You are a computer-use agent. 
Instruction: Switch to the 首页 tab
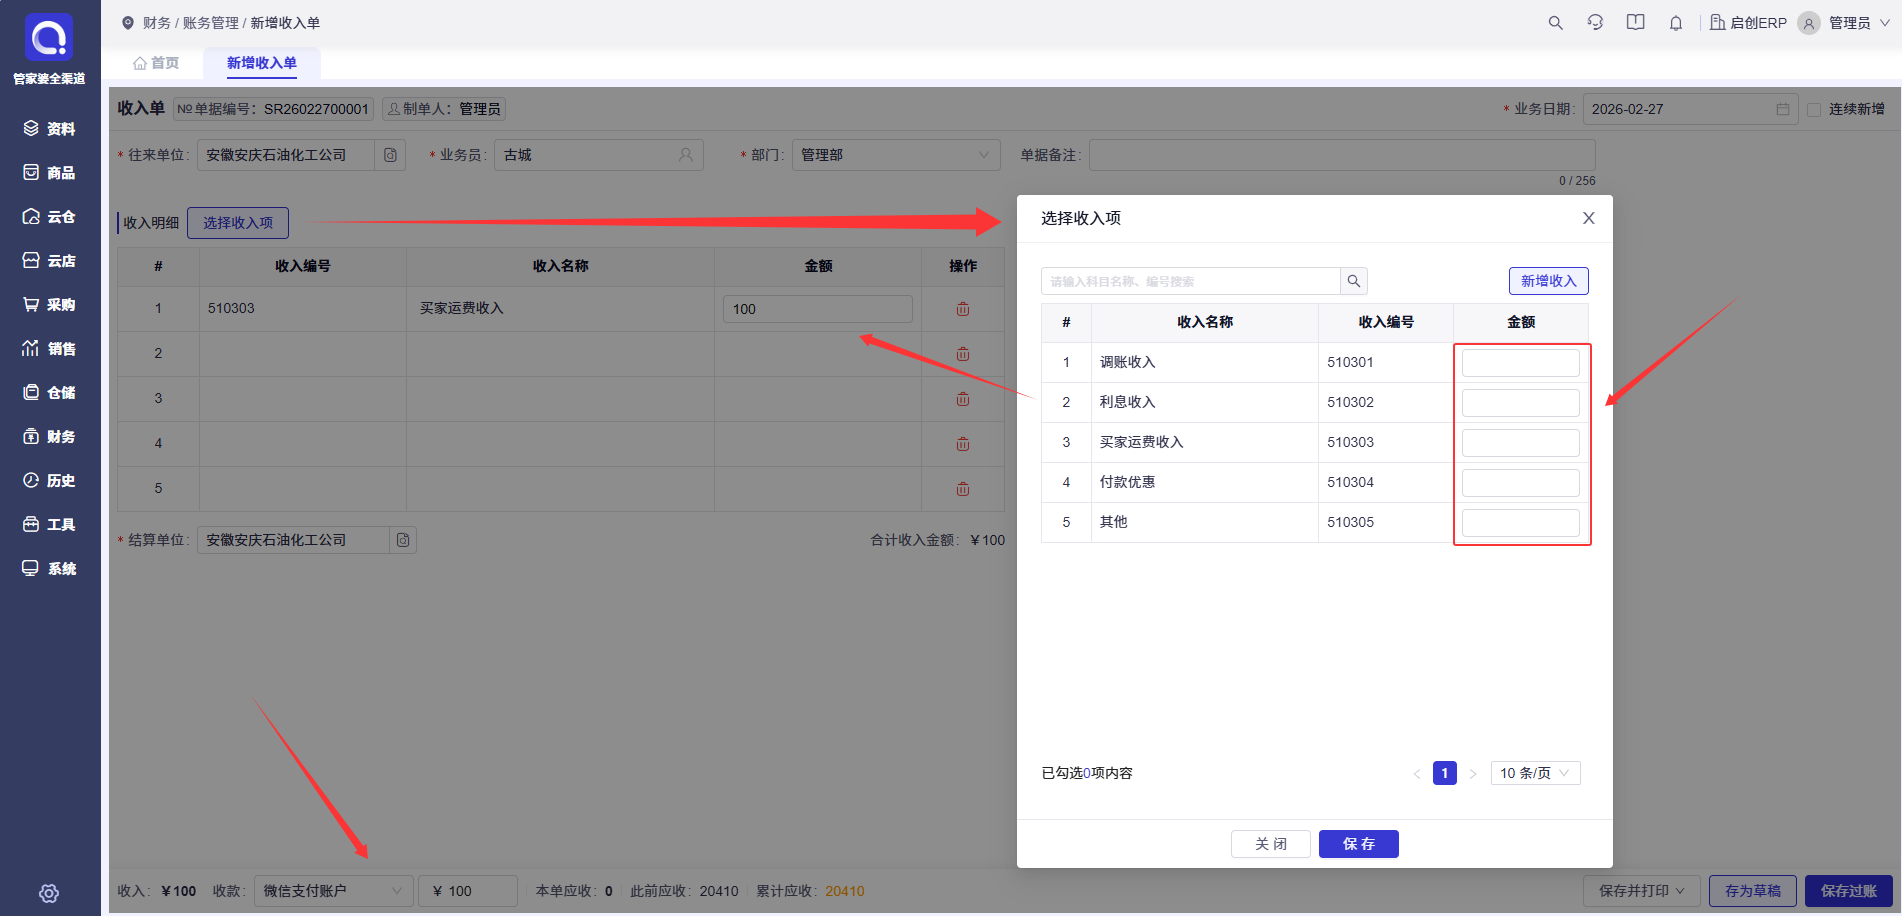click(x=156, y=63)
